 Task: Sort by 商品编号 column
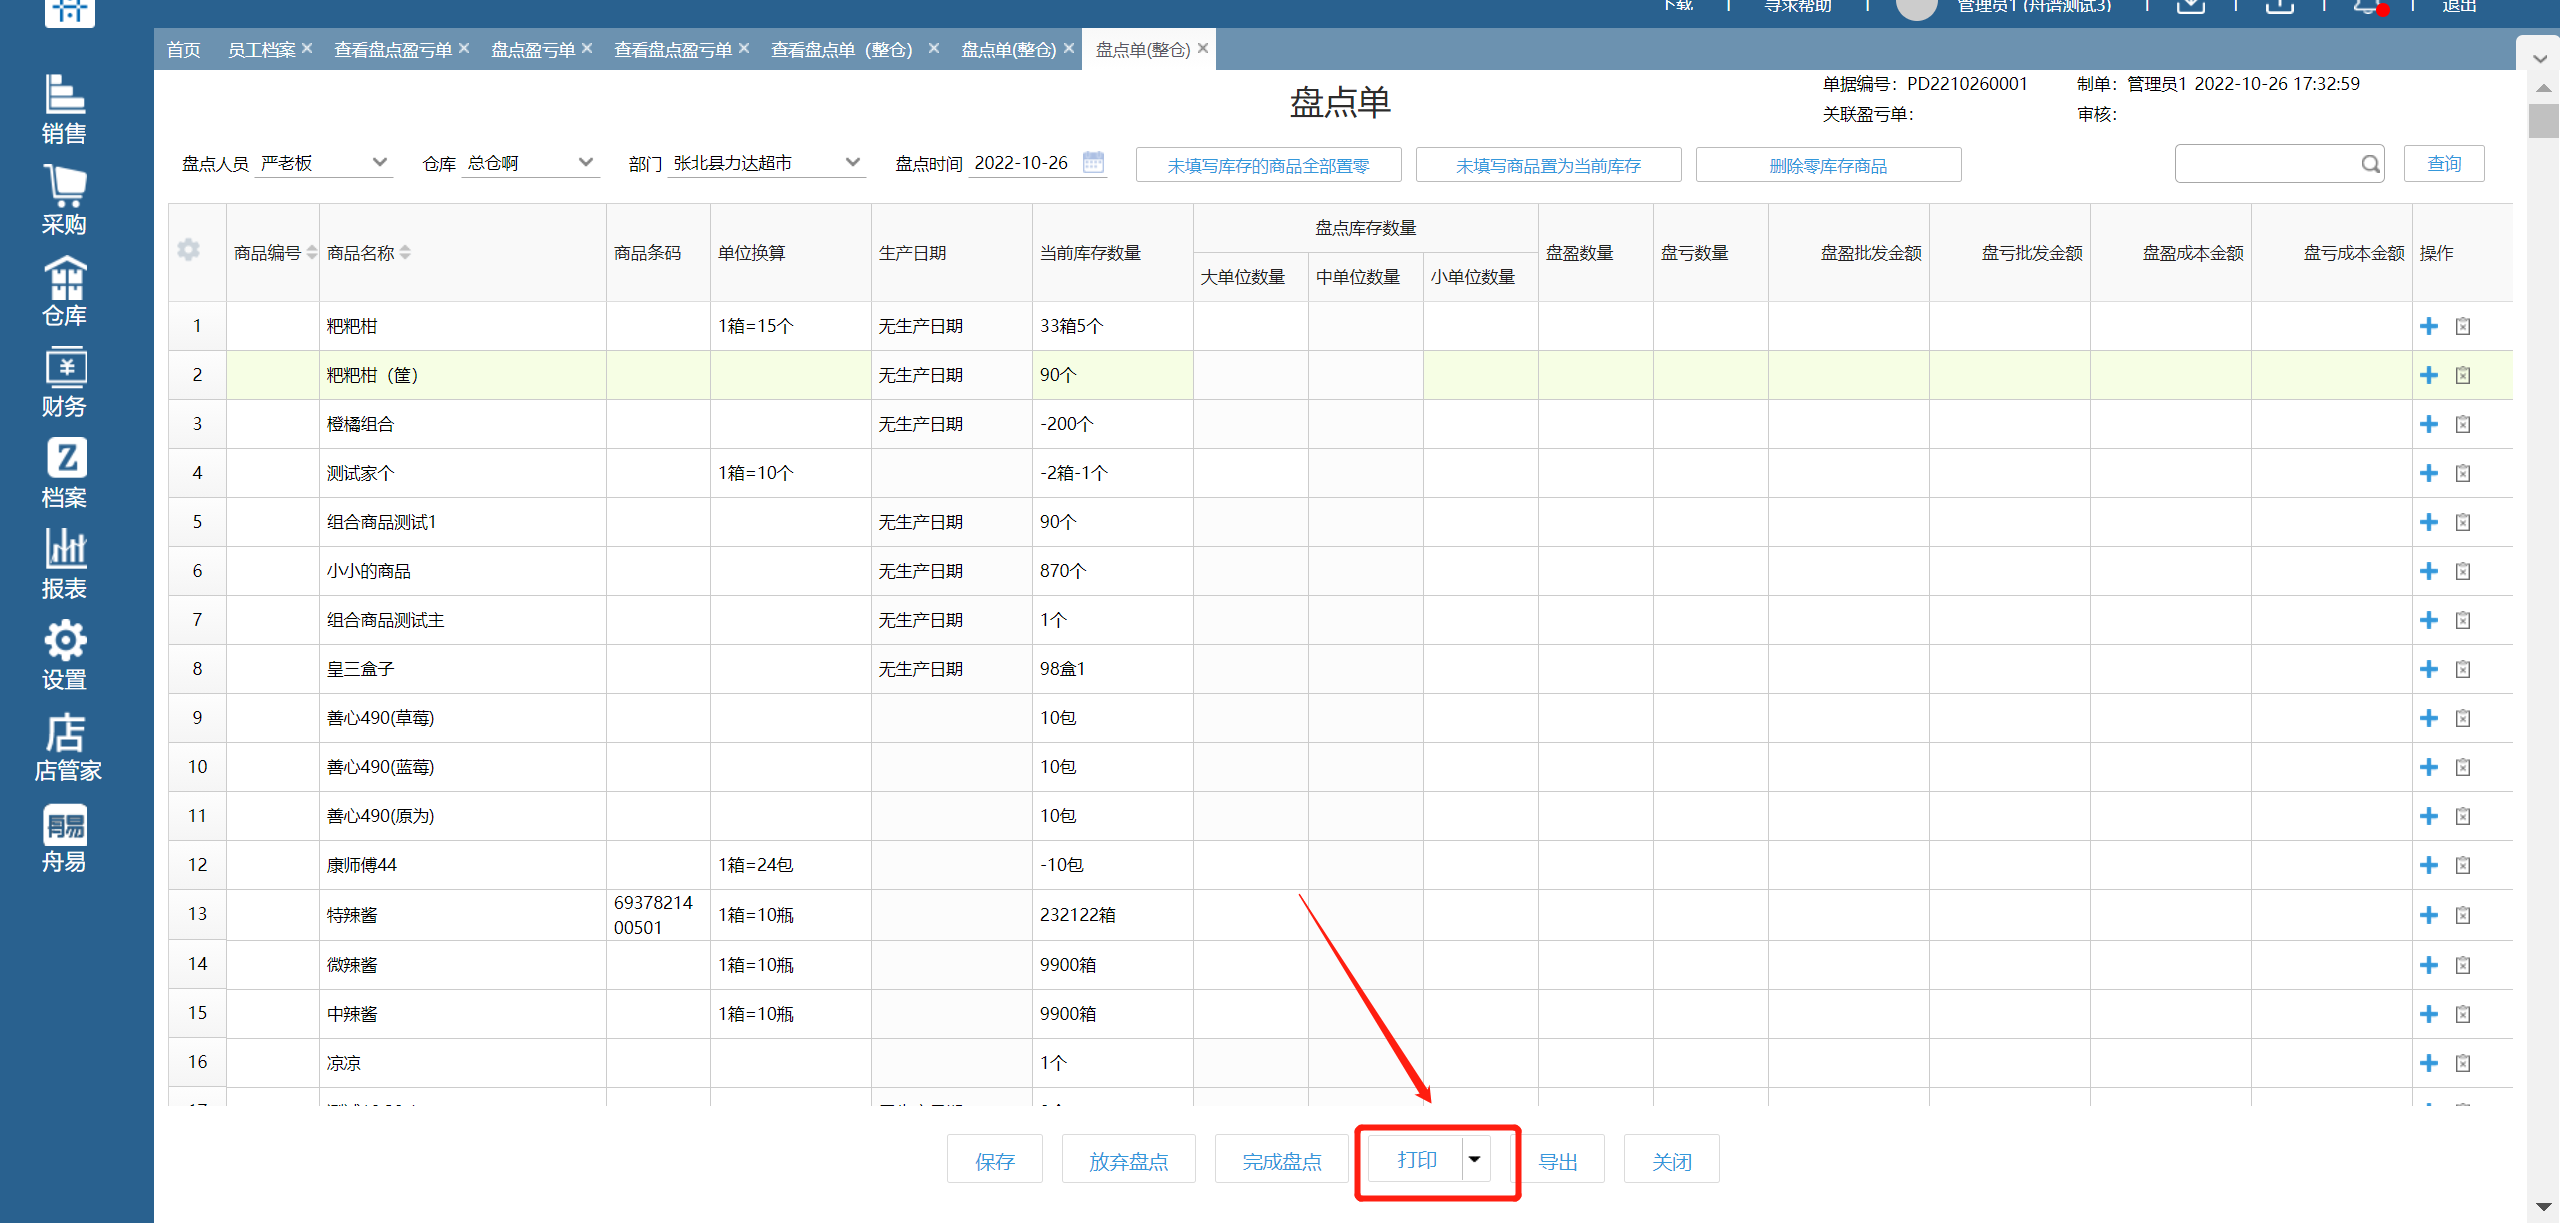[312, 253]
